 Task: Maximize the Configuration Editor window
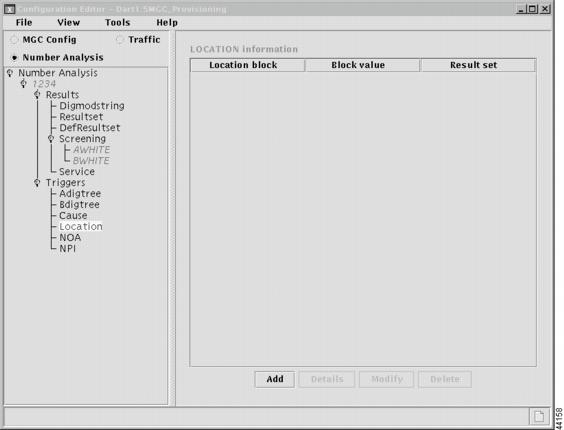(x=532, y=9)
